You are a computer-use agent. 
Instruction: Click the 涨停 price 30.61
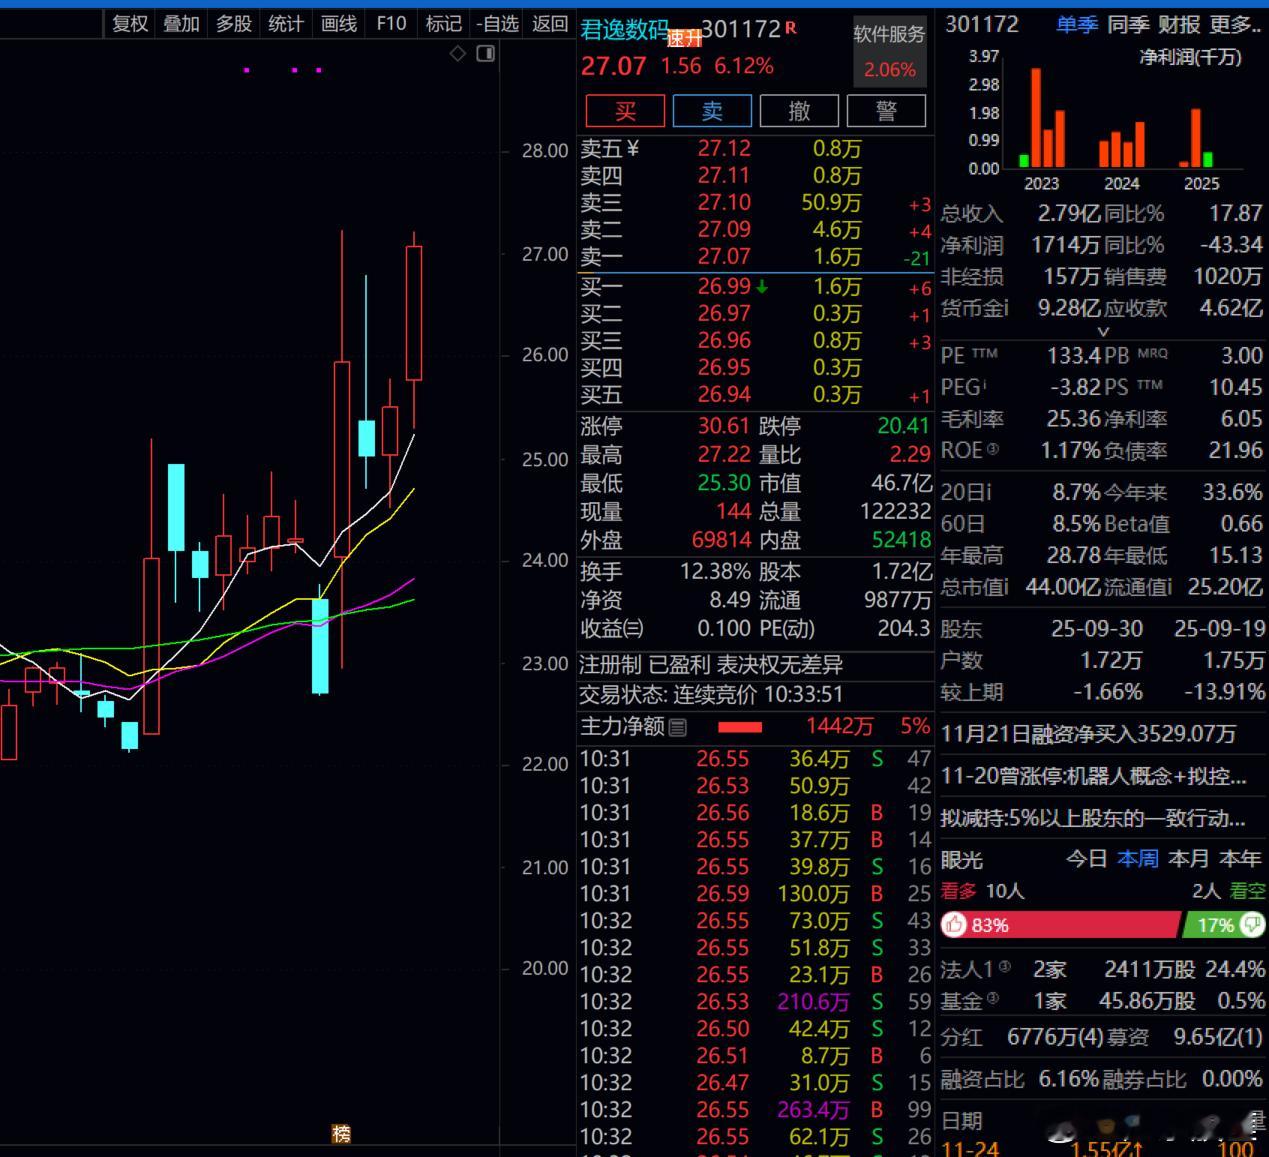click(x=724, y=426)
